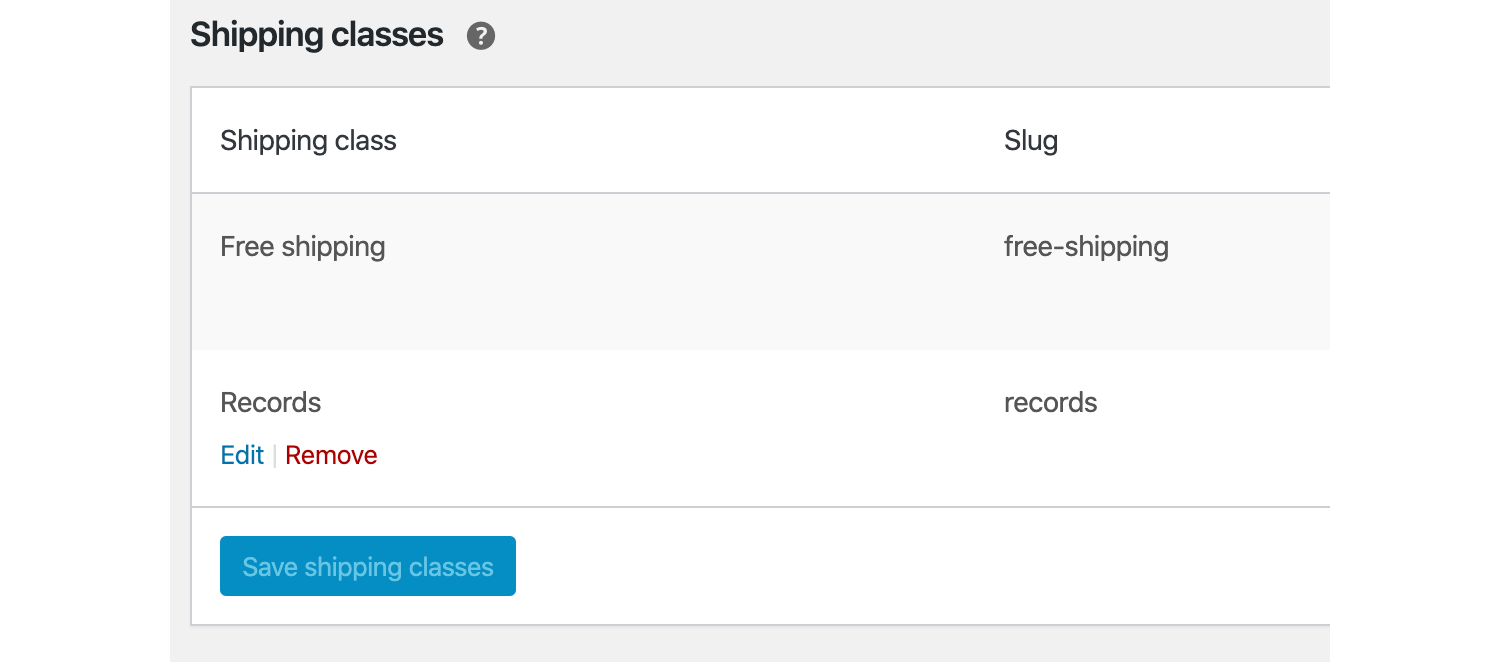This screenshot has width=1500, height=662.
Task: Click empty space below Free shipping name
Action: click(x=302, y=305)
